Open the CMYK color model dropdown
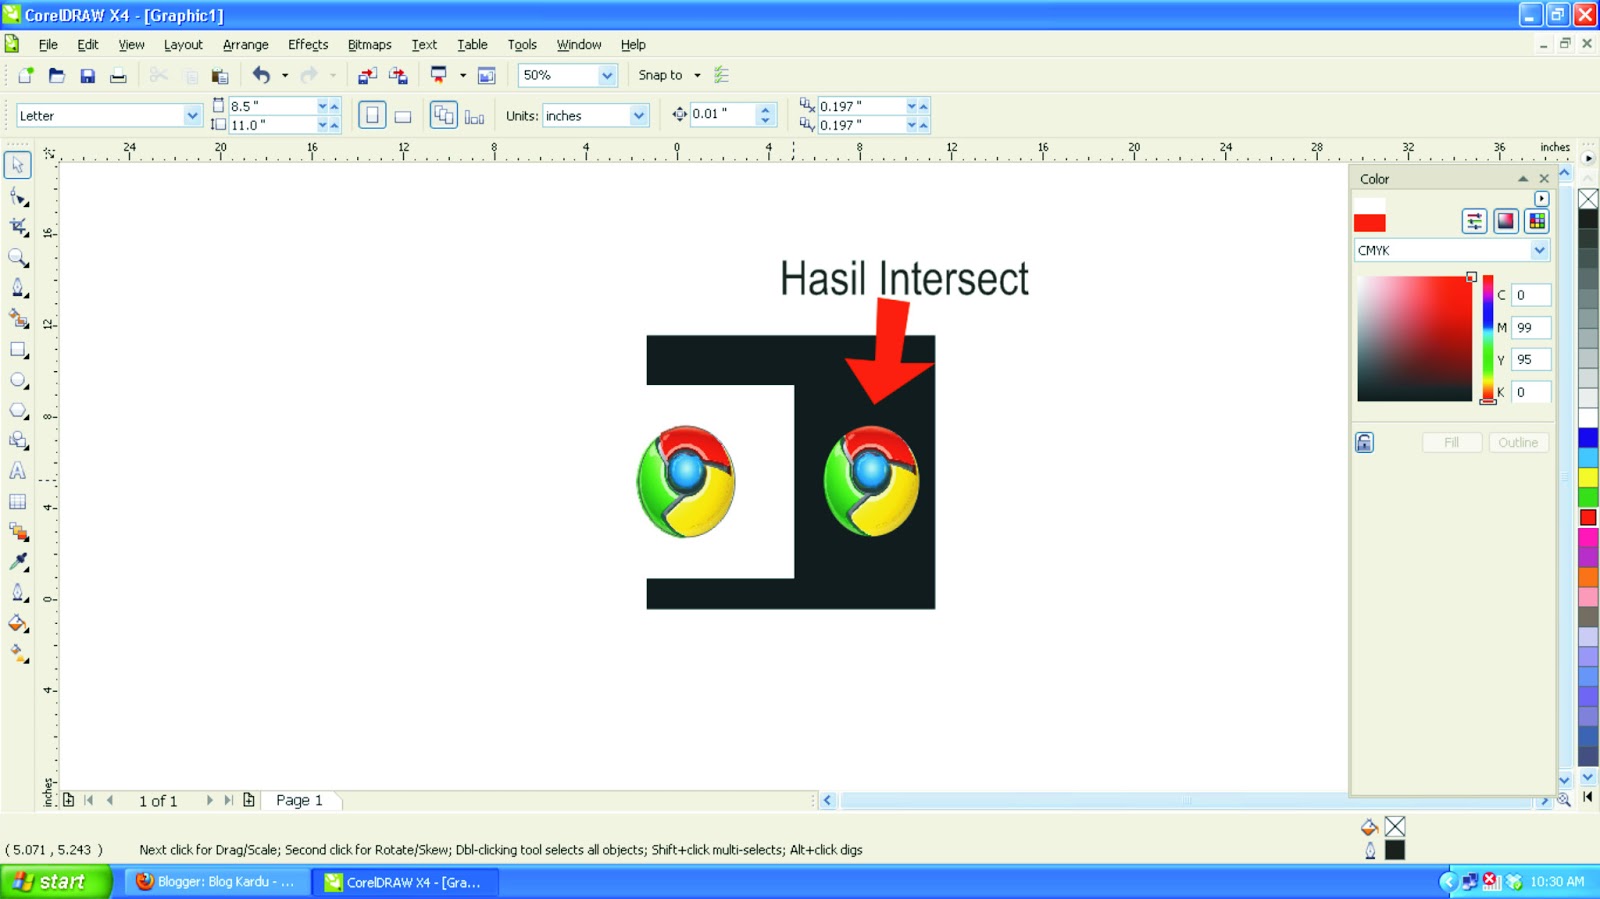 1539,250
